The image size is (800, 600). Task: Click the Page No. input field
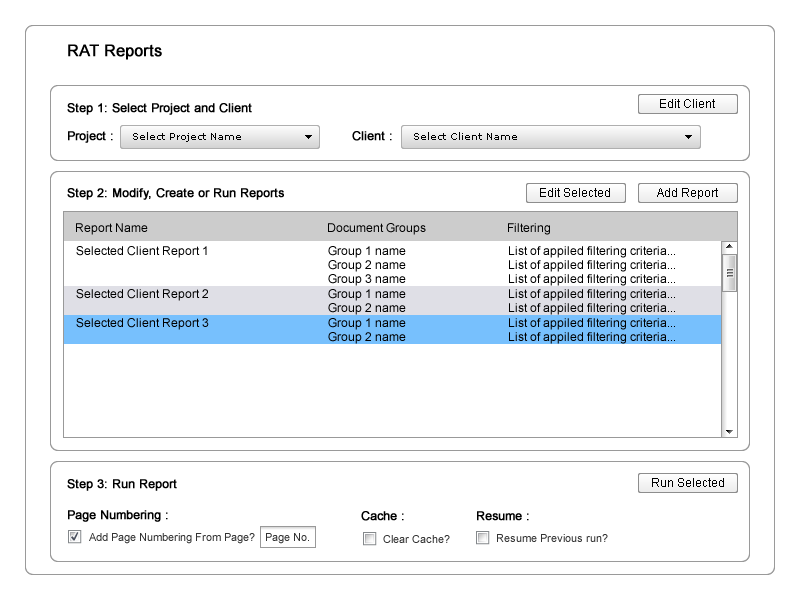click(x=288, y=538)
